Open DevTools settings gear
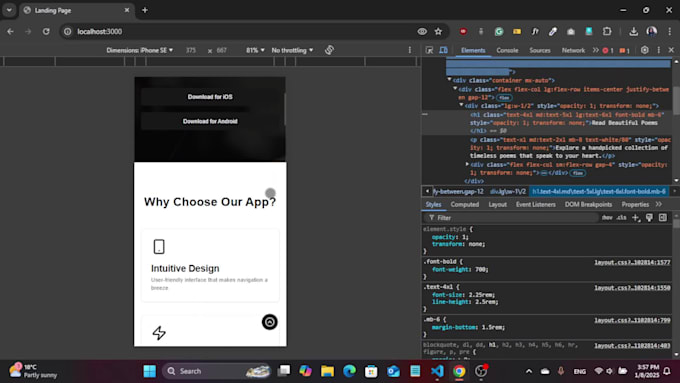This screenshot has height=383, width=680. [645, 50]
